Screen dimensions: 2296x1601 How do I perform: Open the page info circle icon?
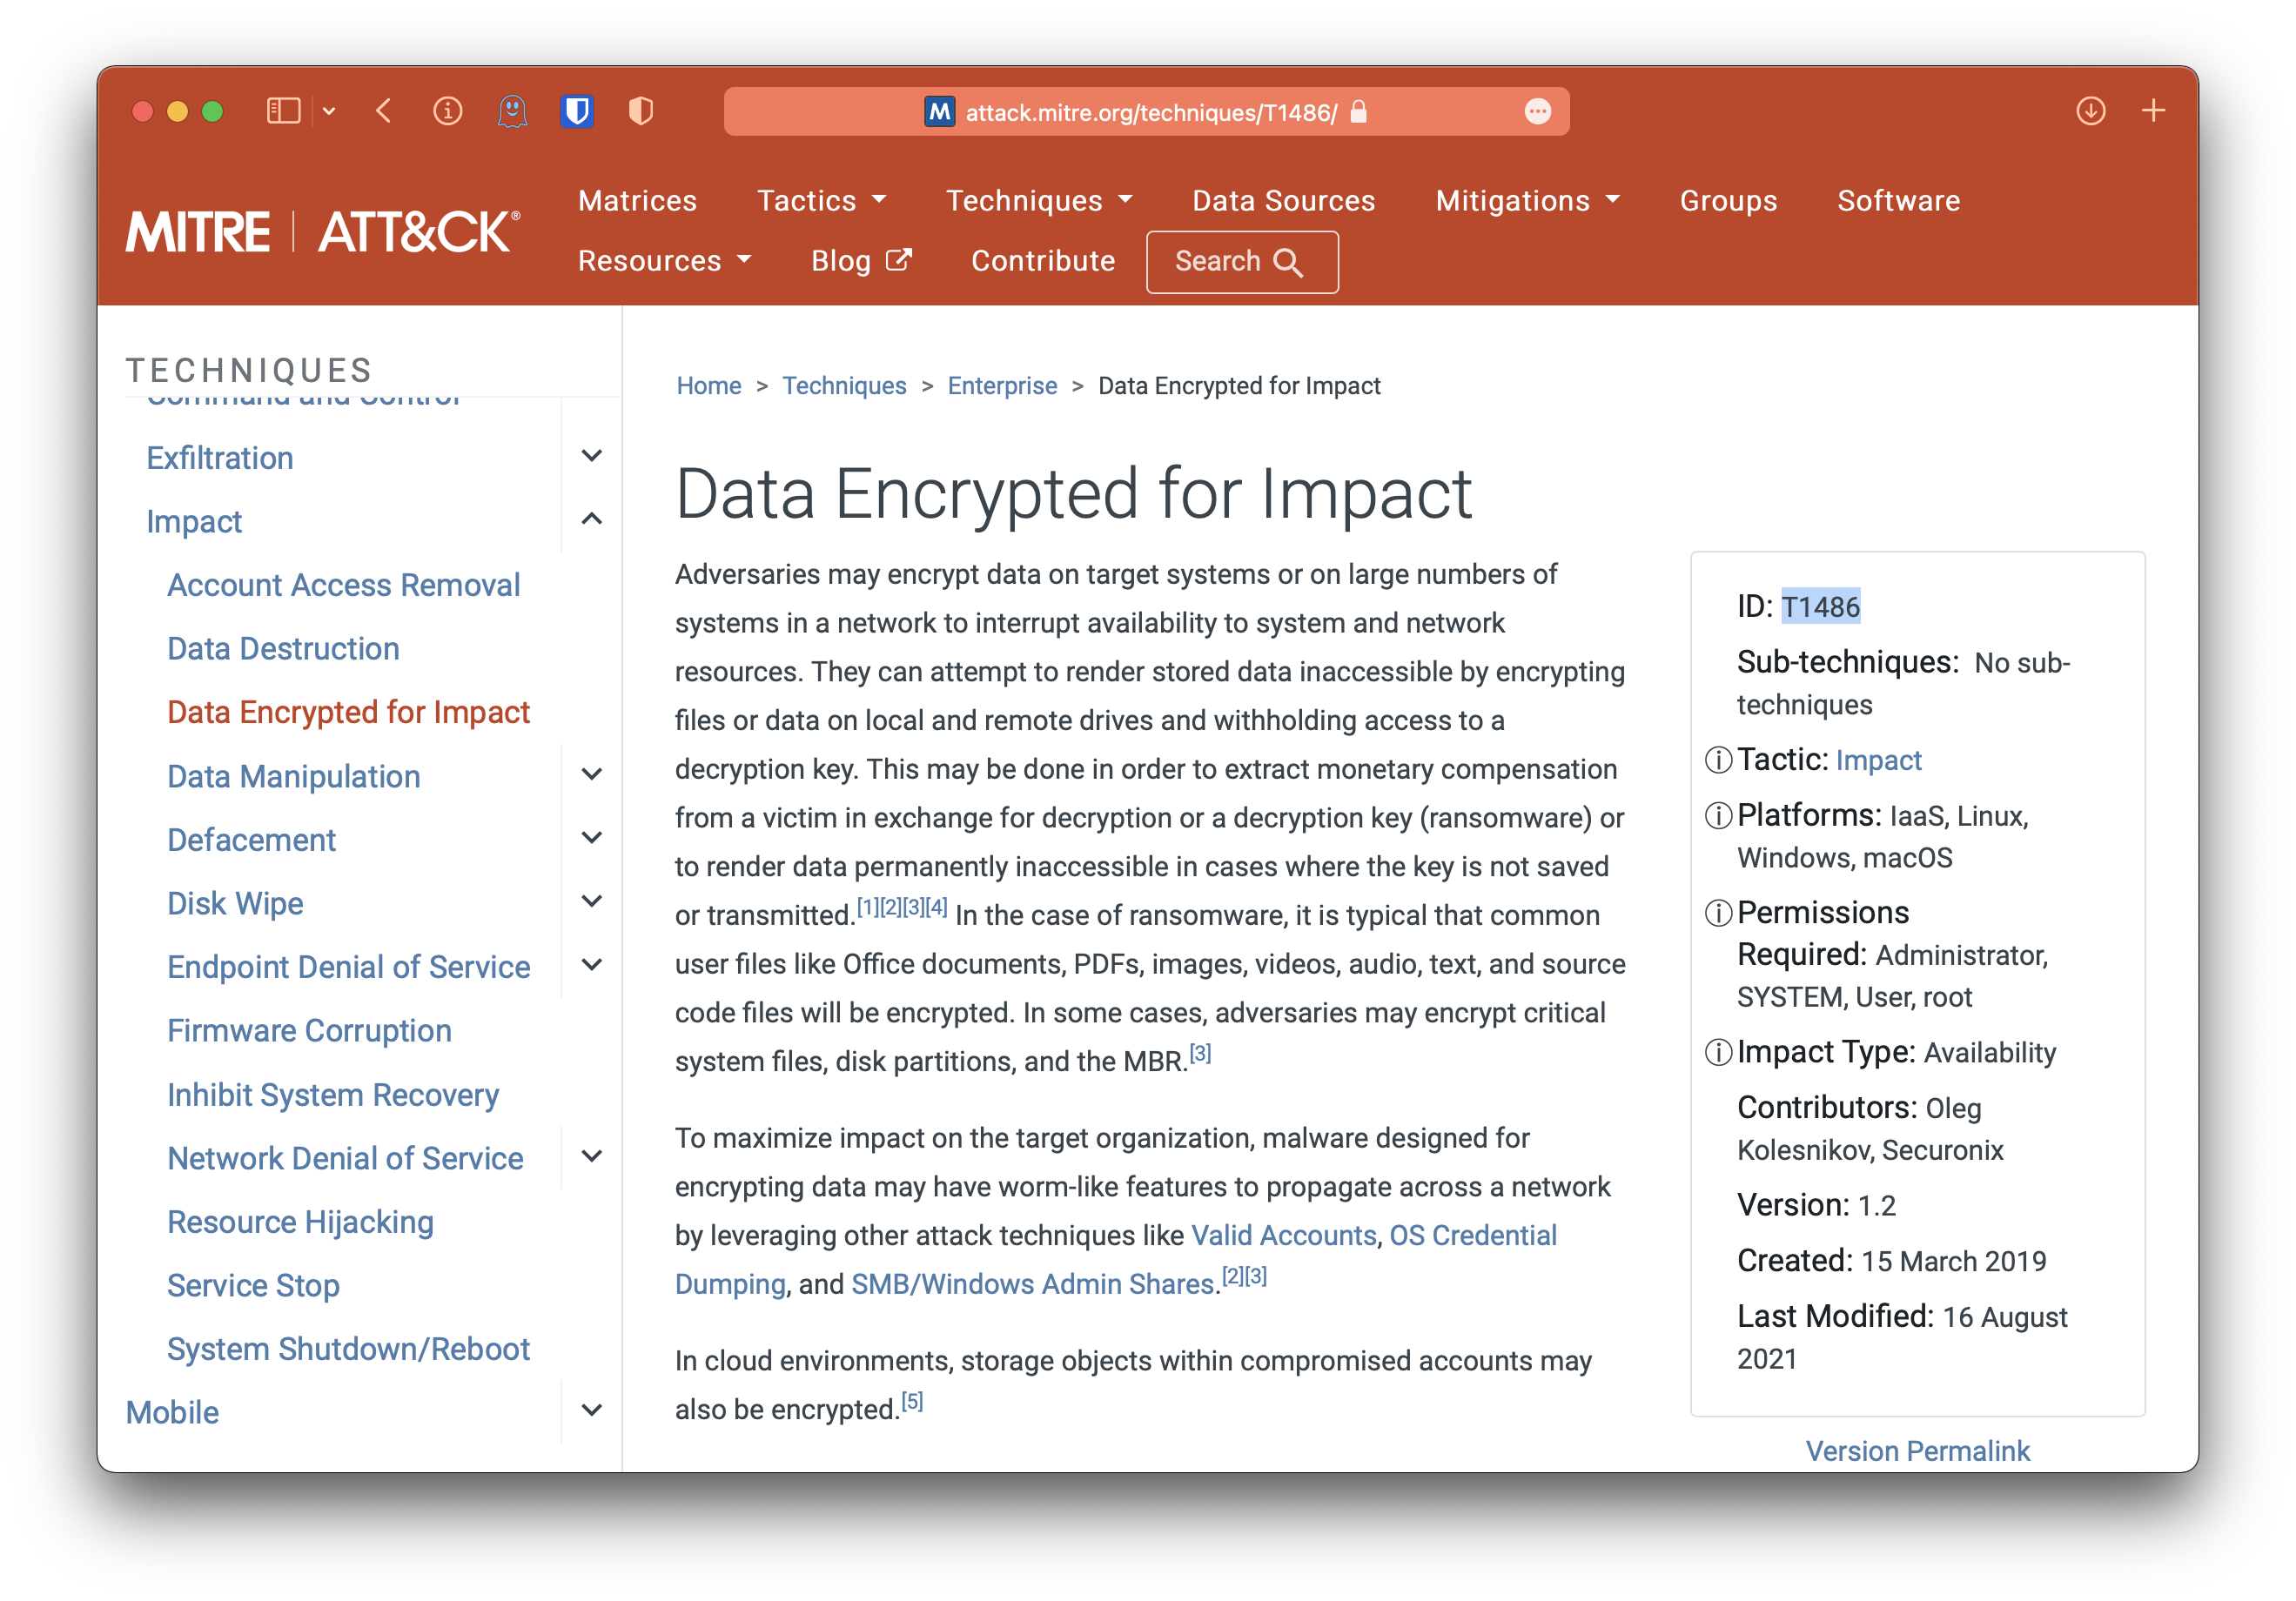click(x=447, y=111)
